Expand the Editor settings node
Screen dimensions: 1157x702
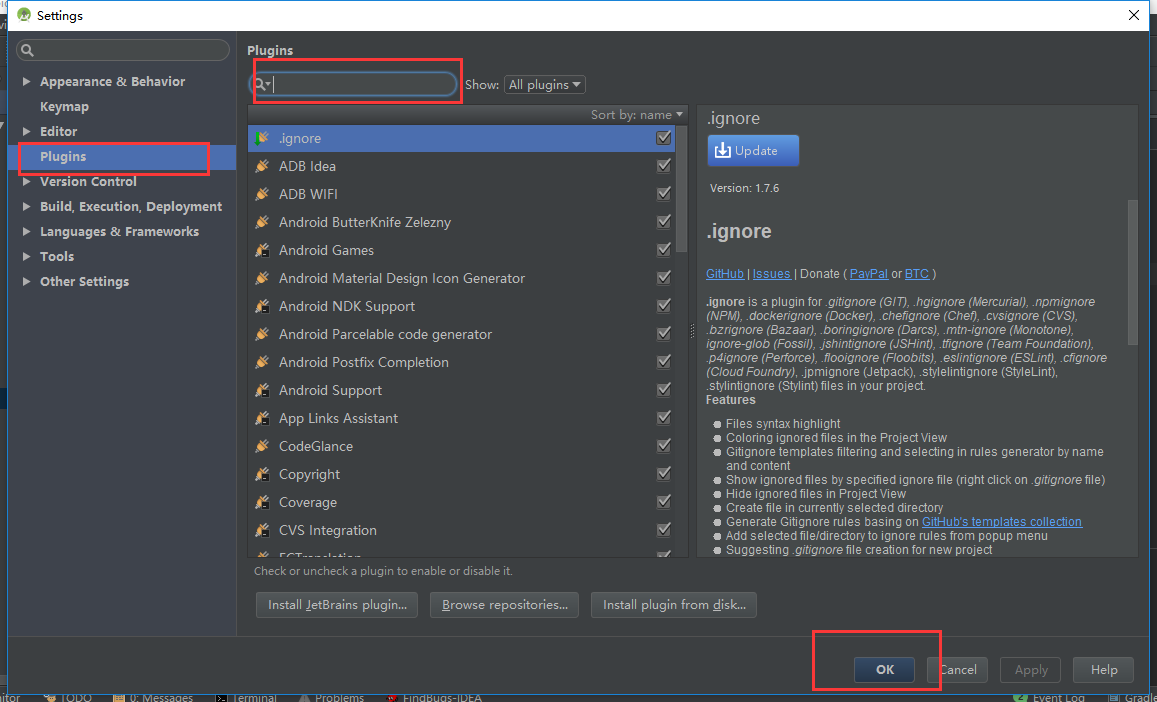(27, 131)
